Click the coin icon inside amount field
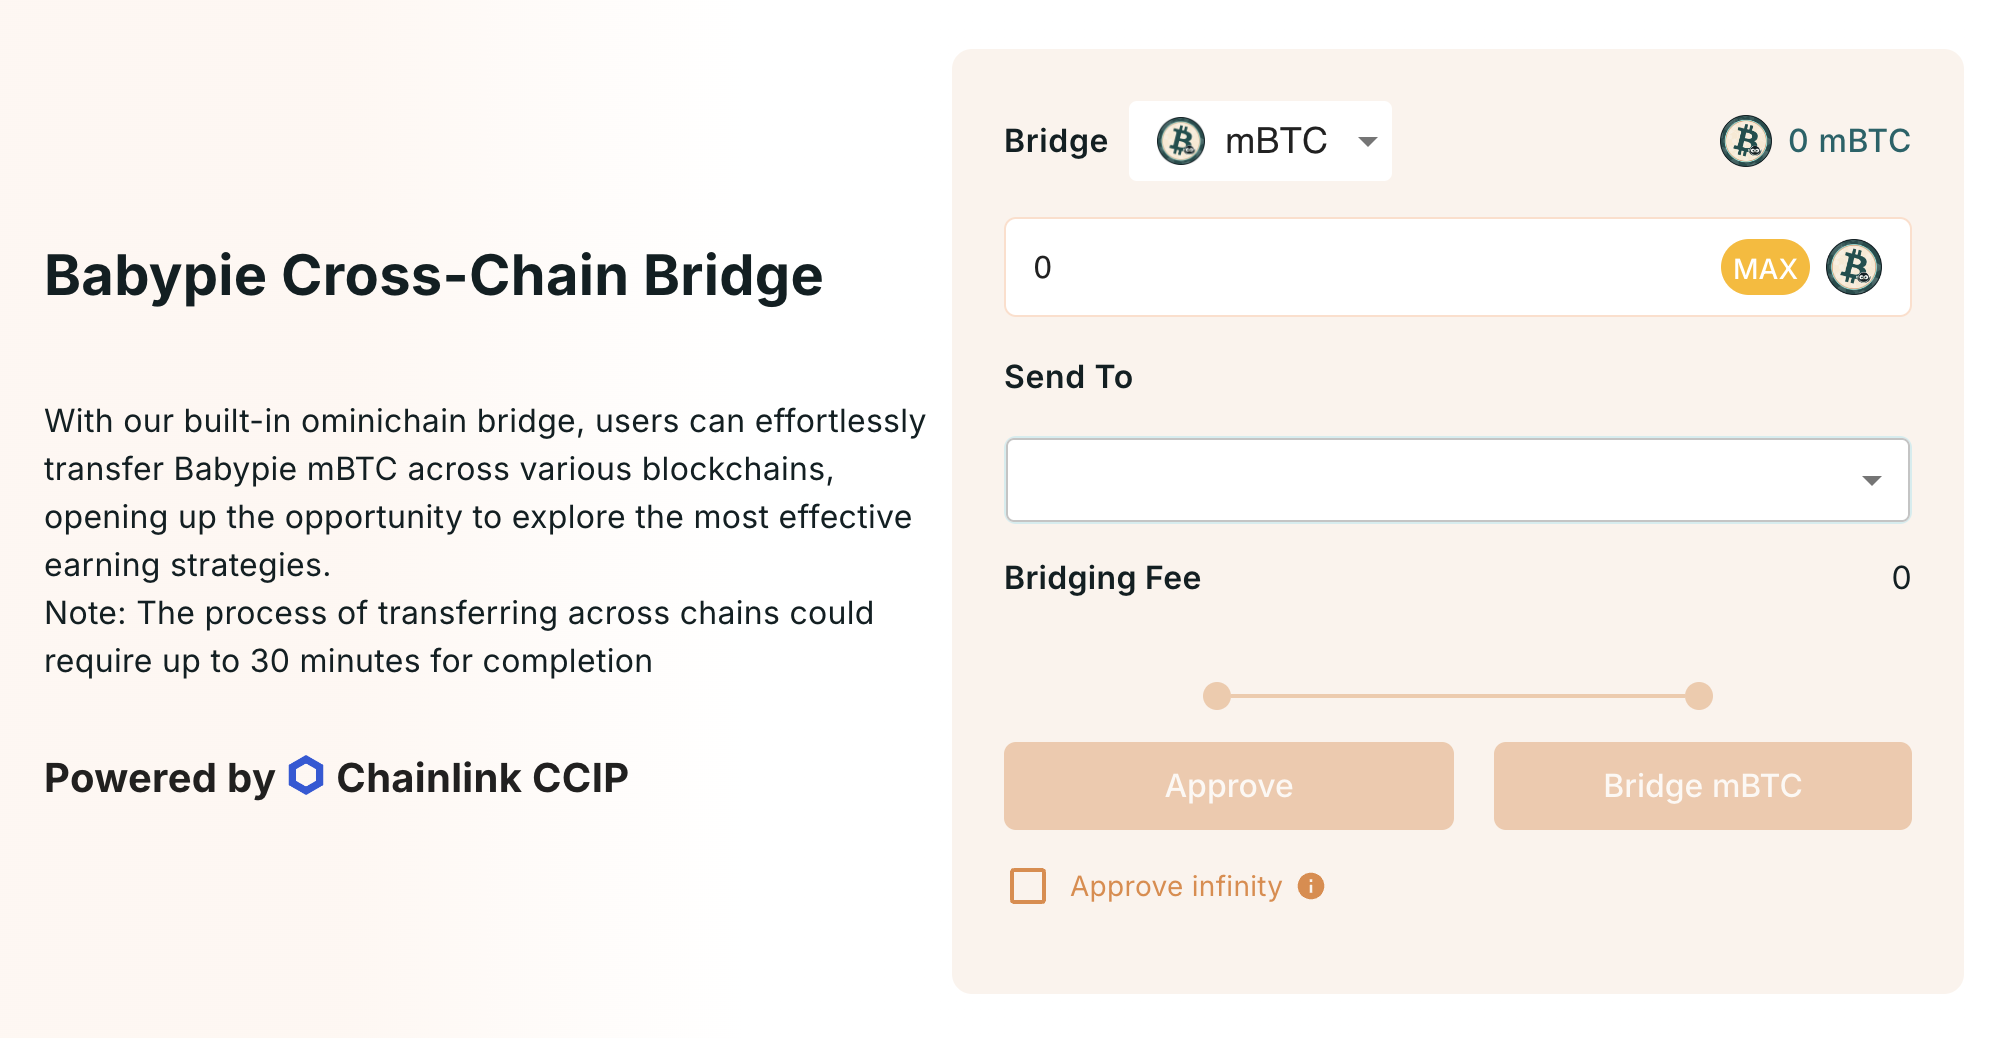The width and height of the screenshot is (2010, 1038). [x=1853, y=267]
